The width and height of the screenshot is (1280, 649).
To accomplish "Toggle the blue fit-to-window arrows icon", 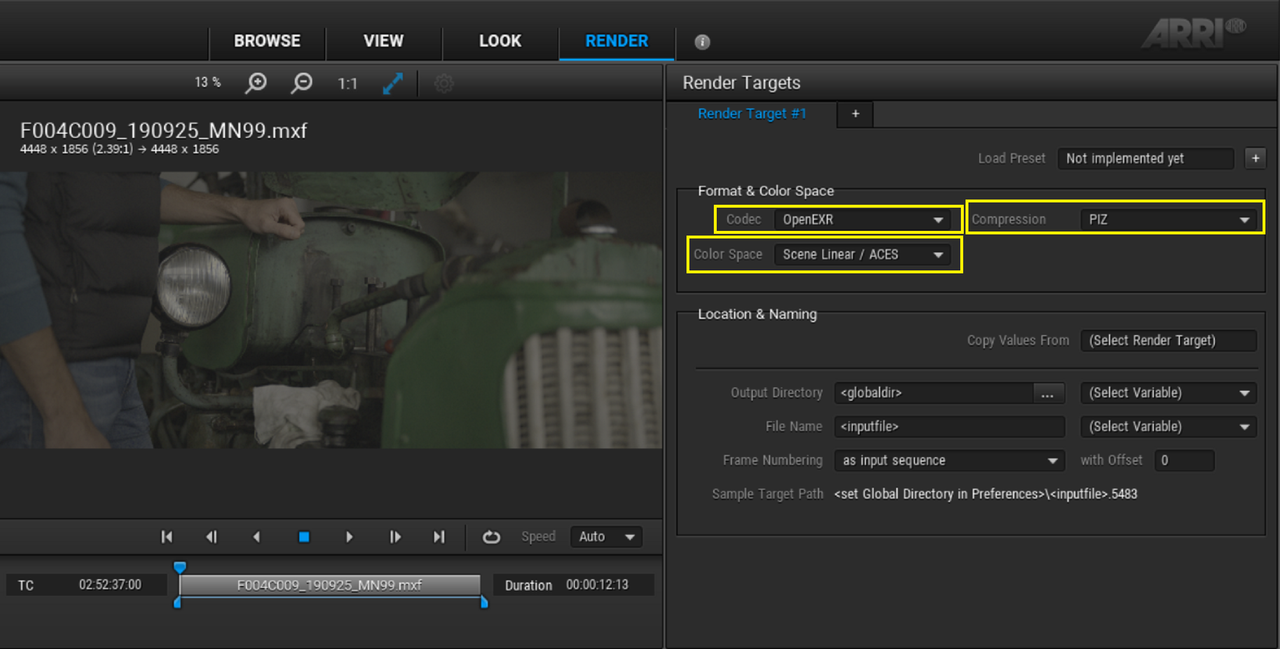I will click(x=393, y=83).
